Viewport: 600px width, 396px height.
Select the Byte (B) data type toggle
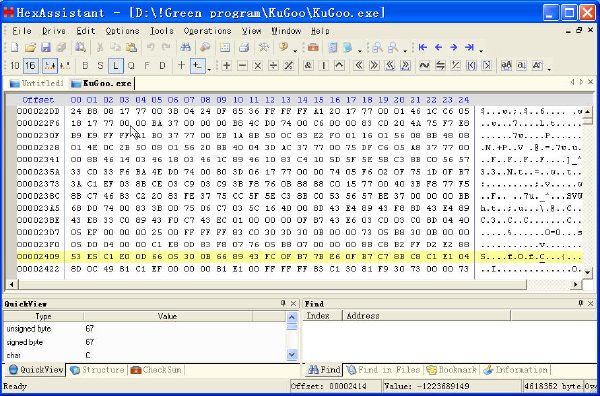click(85, 66)
